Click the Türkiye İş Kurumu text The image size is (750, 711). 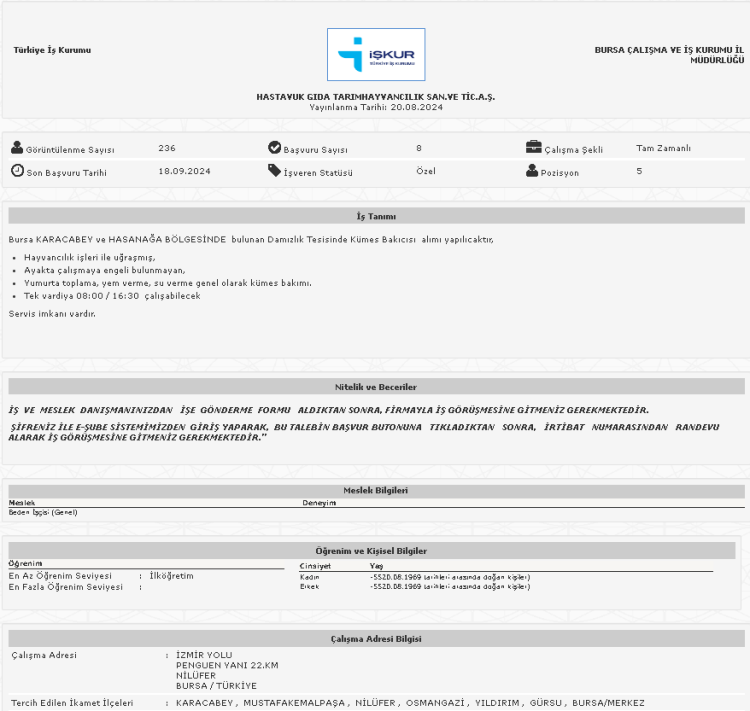pos(52,50)
